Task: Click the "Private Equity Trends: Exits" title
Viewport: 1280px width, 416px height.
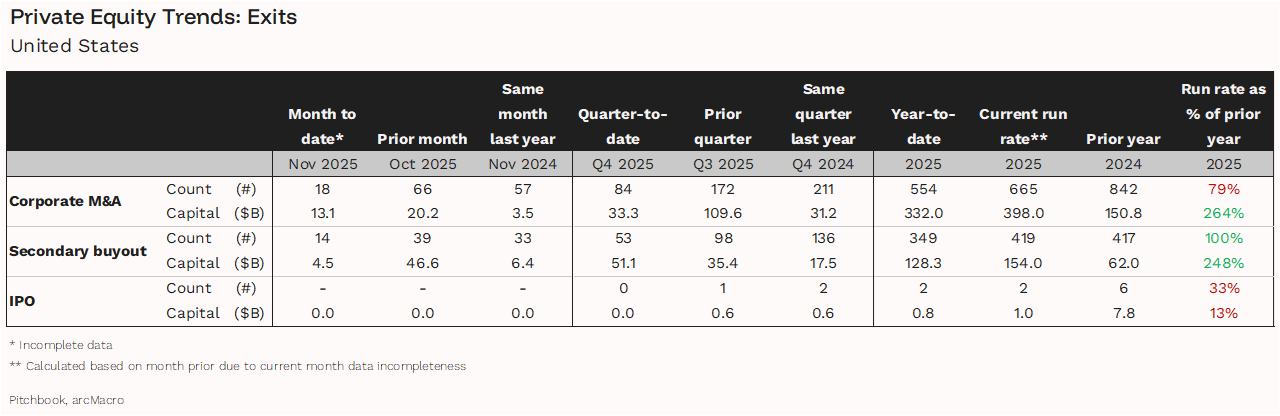Action: [x=153, y=17]
